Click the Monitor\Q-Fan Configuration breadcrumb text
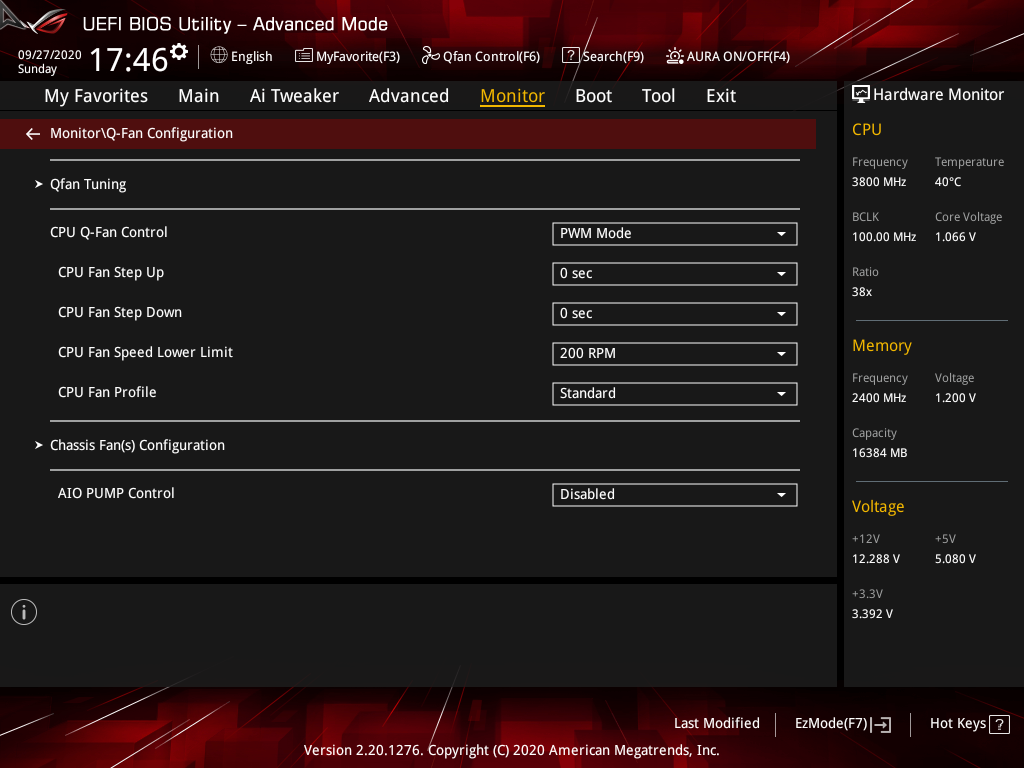The width and height of the screenshot is (1024, 768). tap(142, 133)
